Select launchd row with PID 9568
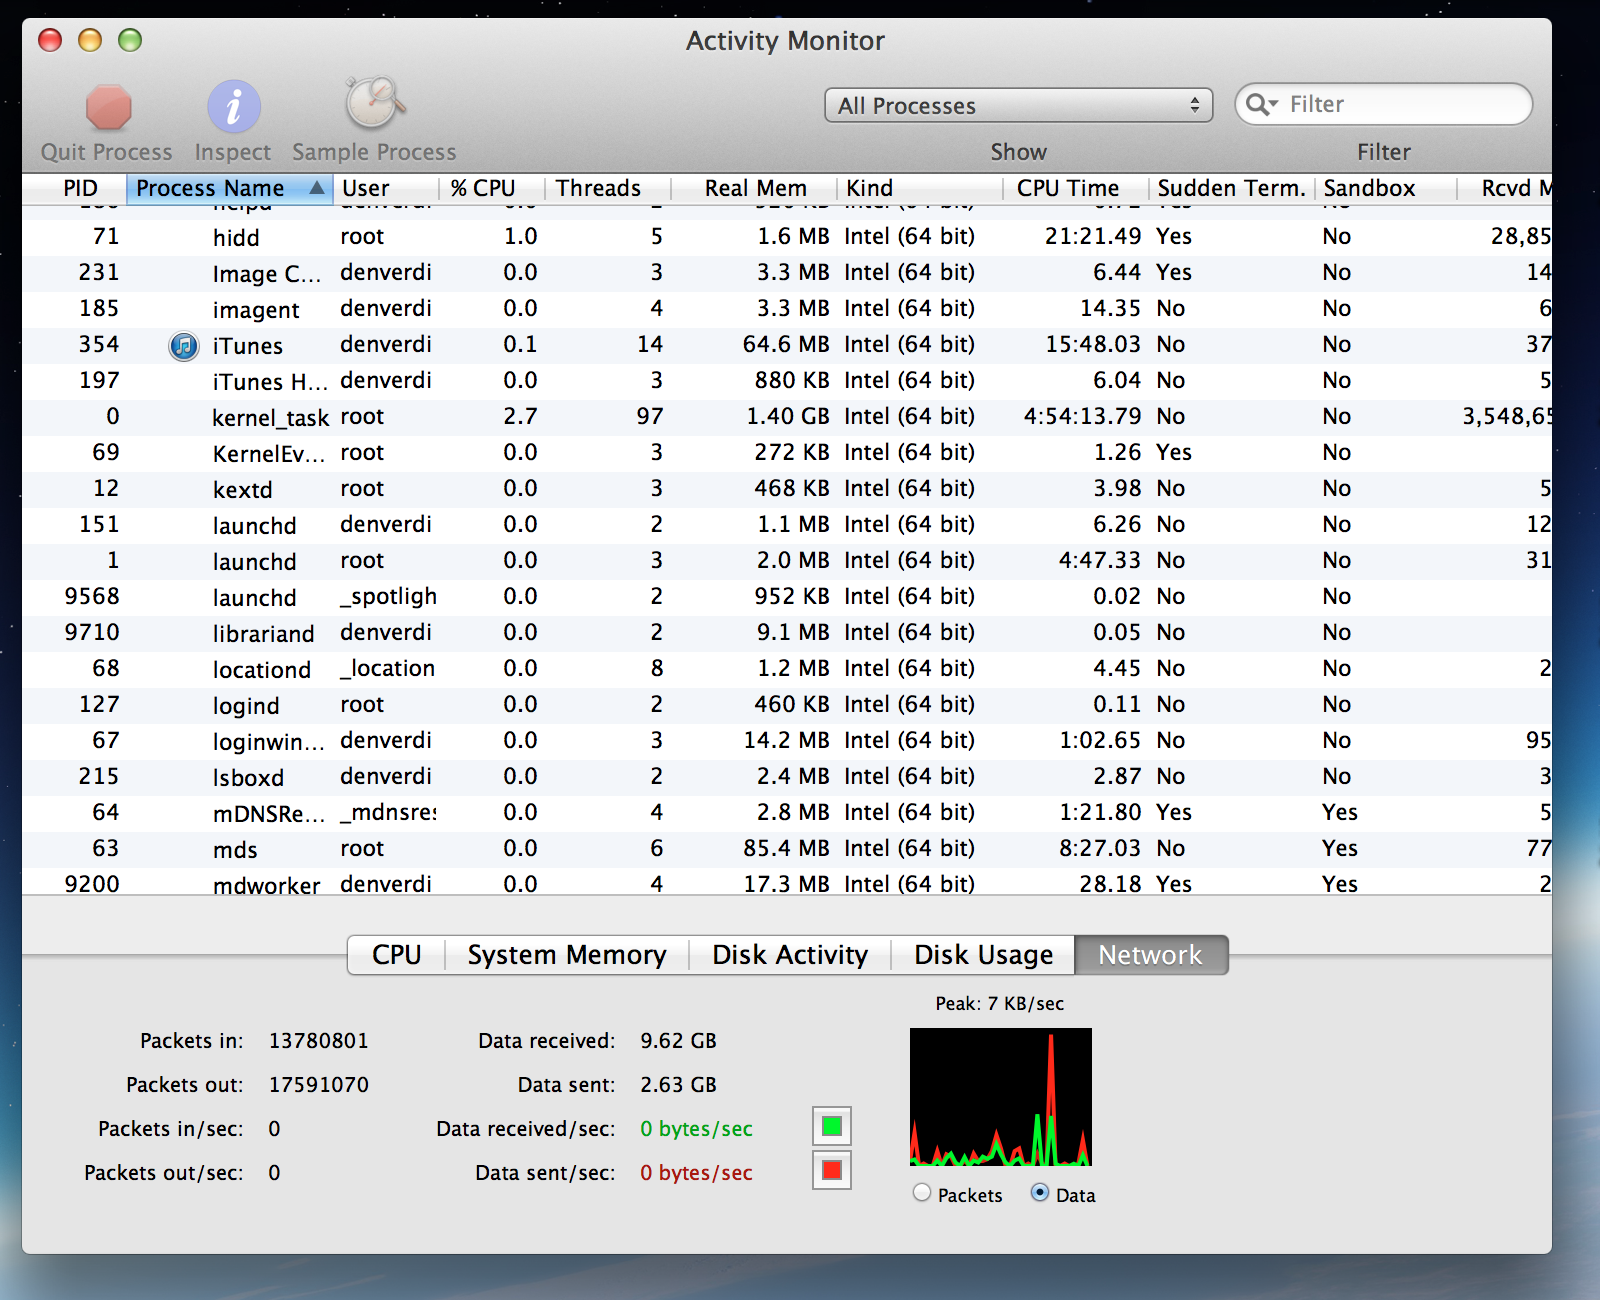 point(787,597)
